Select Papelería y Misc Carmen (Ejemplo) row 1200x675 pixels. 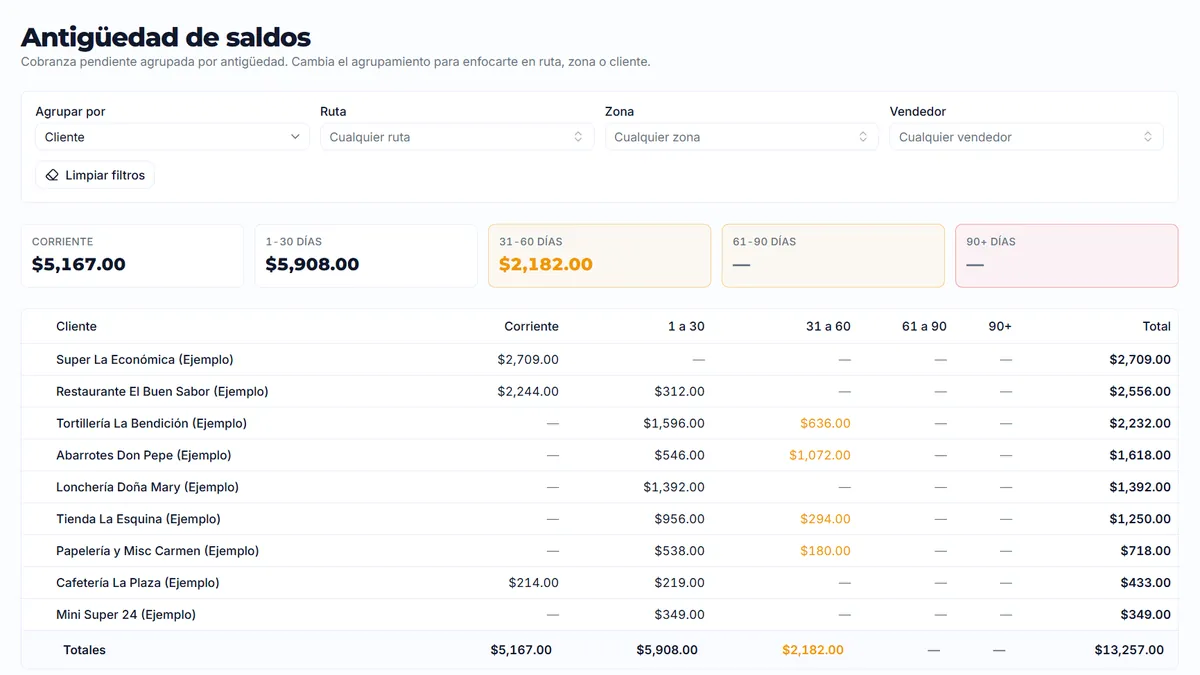pos(600,552)
